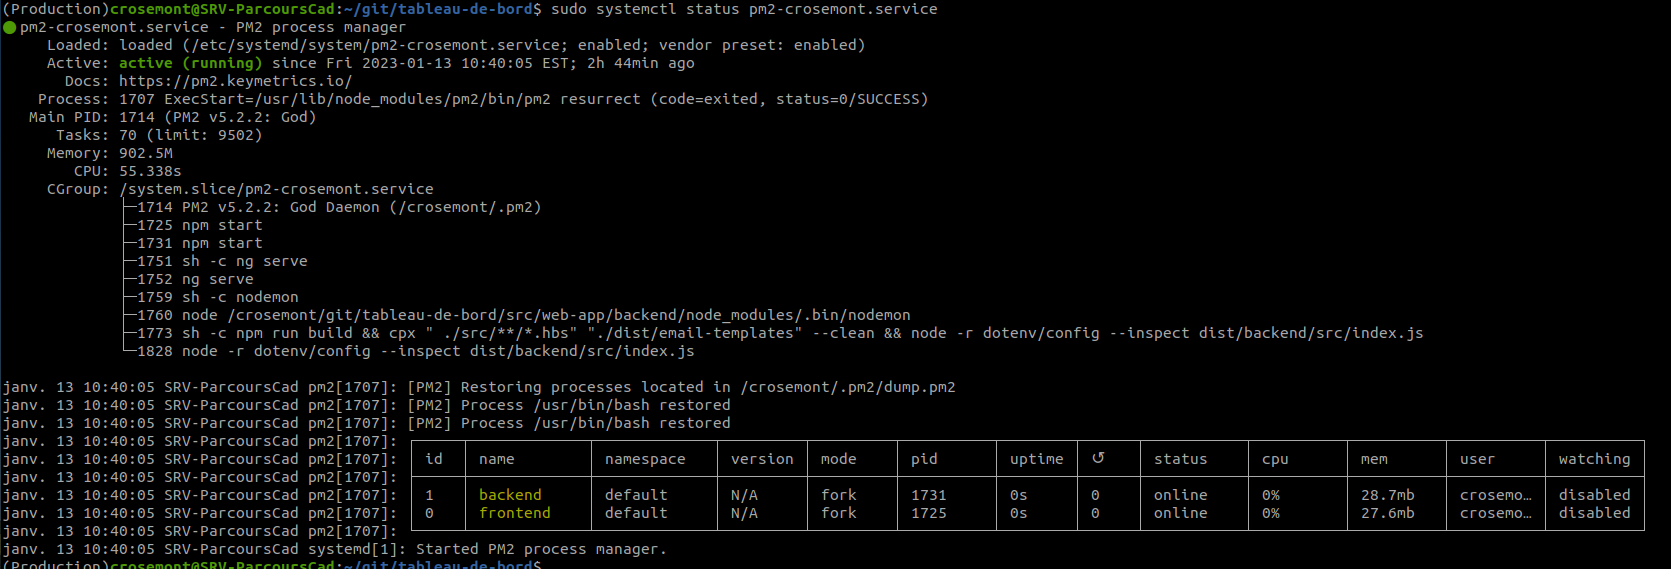Viewport: 1671px width, 569px height.
Task: Click the green service status dot
Action: pyautogui.click(x=10, y=27)
